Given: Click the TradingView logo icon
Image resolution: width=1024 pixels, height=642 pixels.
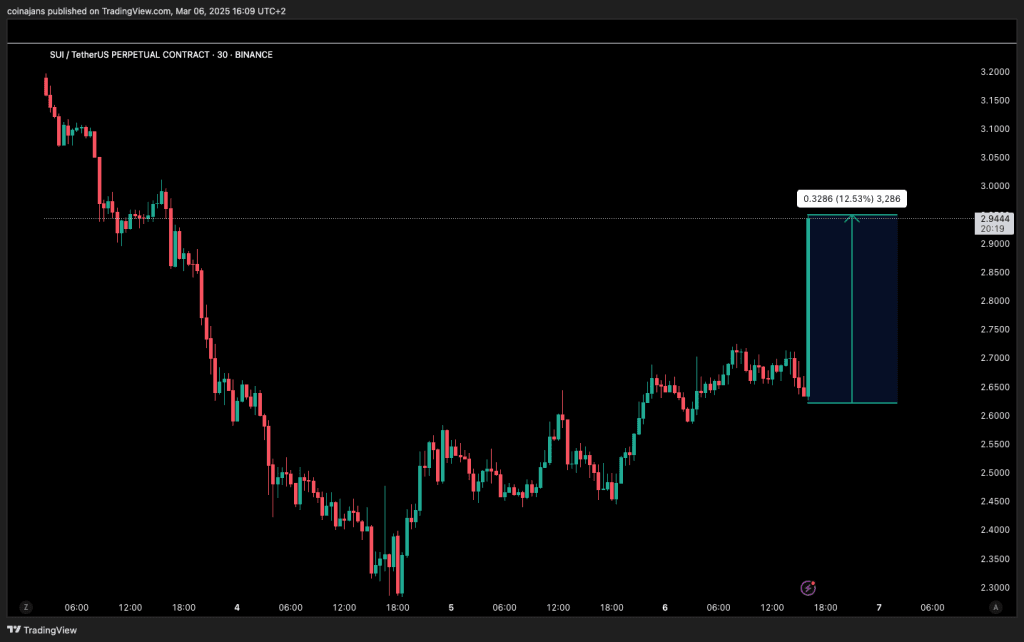Looking at the screenshot, I should pyautogui.click(x=14, y=631).
